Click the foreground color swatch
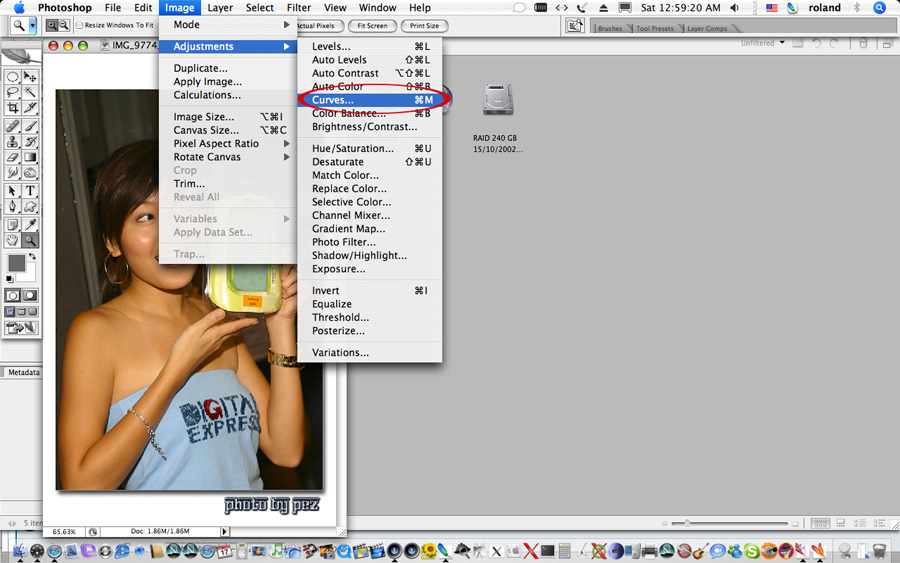The width and height of the screenshot is (900, 563). [x=16, y=263]
